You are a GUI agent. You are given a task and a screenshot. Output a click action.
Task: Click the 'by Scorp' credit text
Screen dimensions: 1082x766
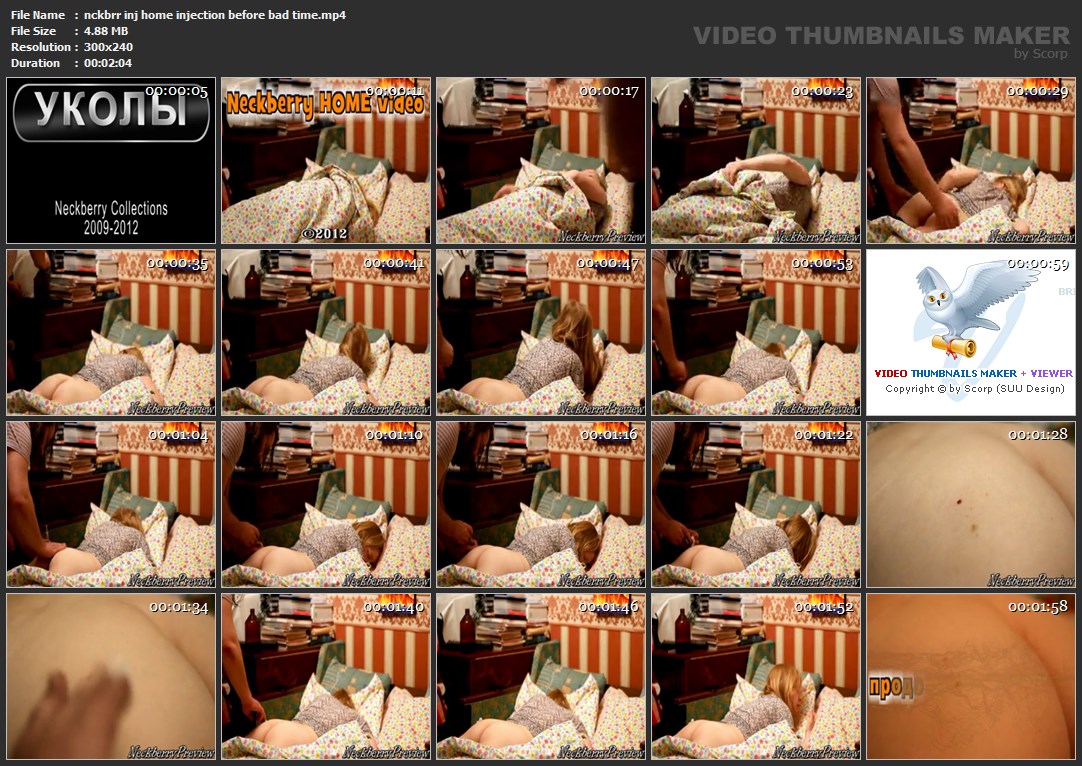click(1040, 54)
